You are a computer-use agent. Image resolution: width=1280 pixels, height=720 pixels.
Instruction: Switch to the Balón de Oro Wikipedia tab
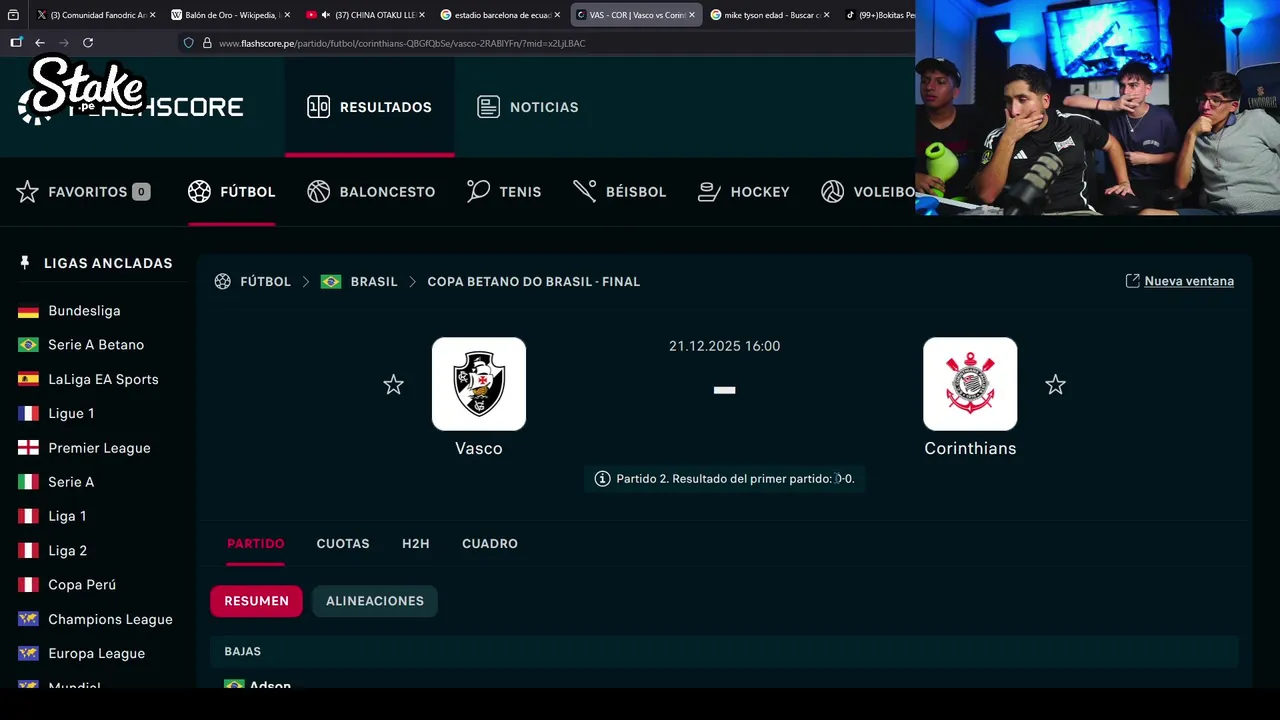[231, 15]
